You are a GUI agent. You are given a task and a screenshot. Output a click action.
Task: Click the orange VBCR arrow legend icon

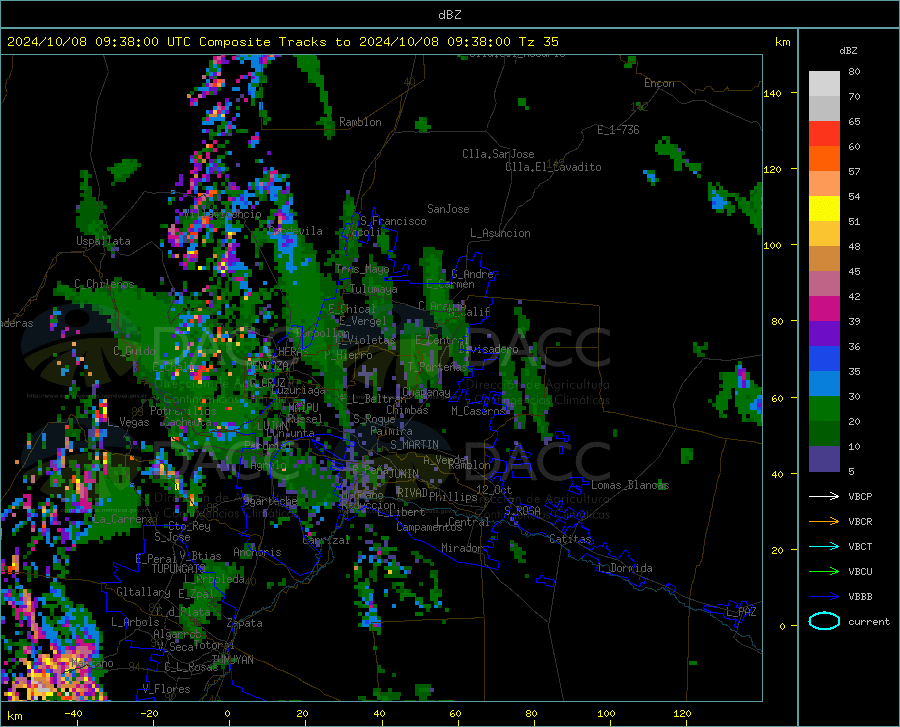[x=824, y=522]
